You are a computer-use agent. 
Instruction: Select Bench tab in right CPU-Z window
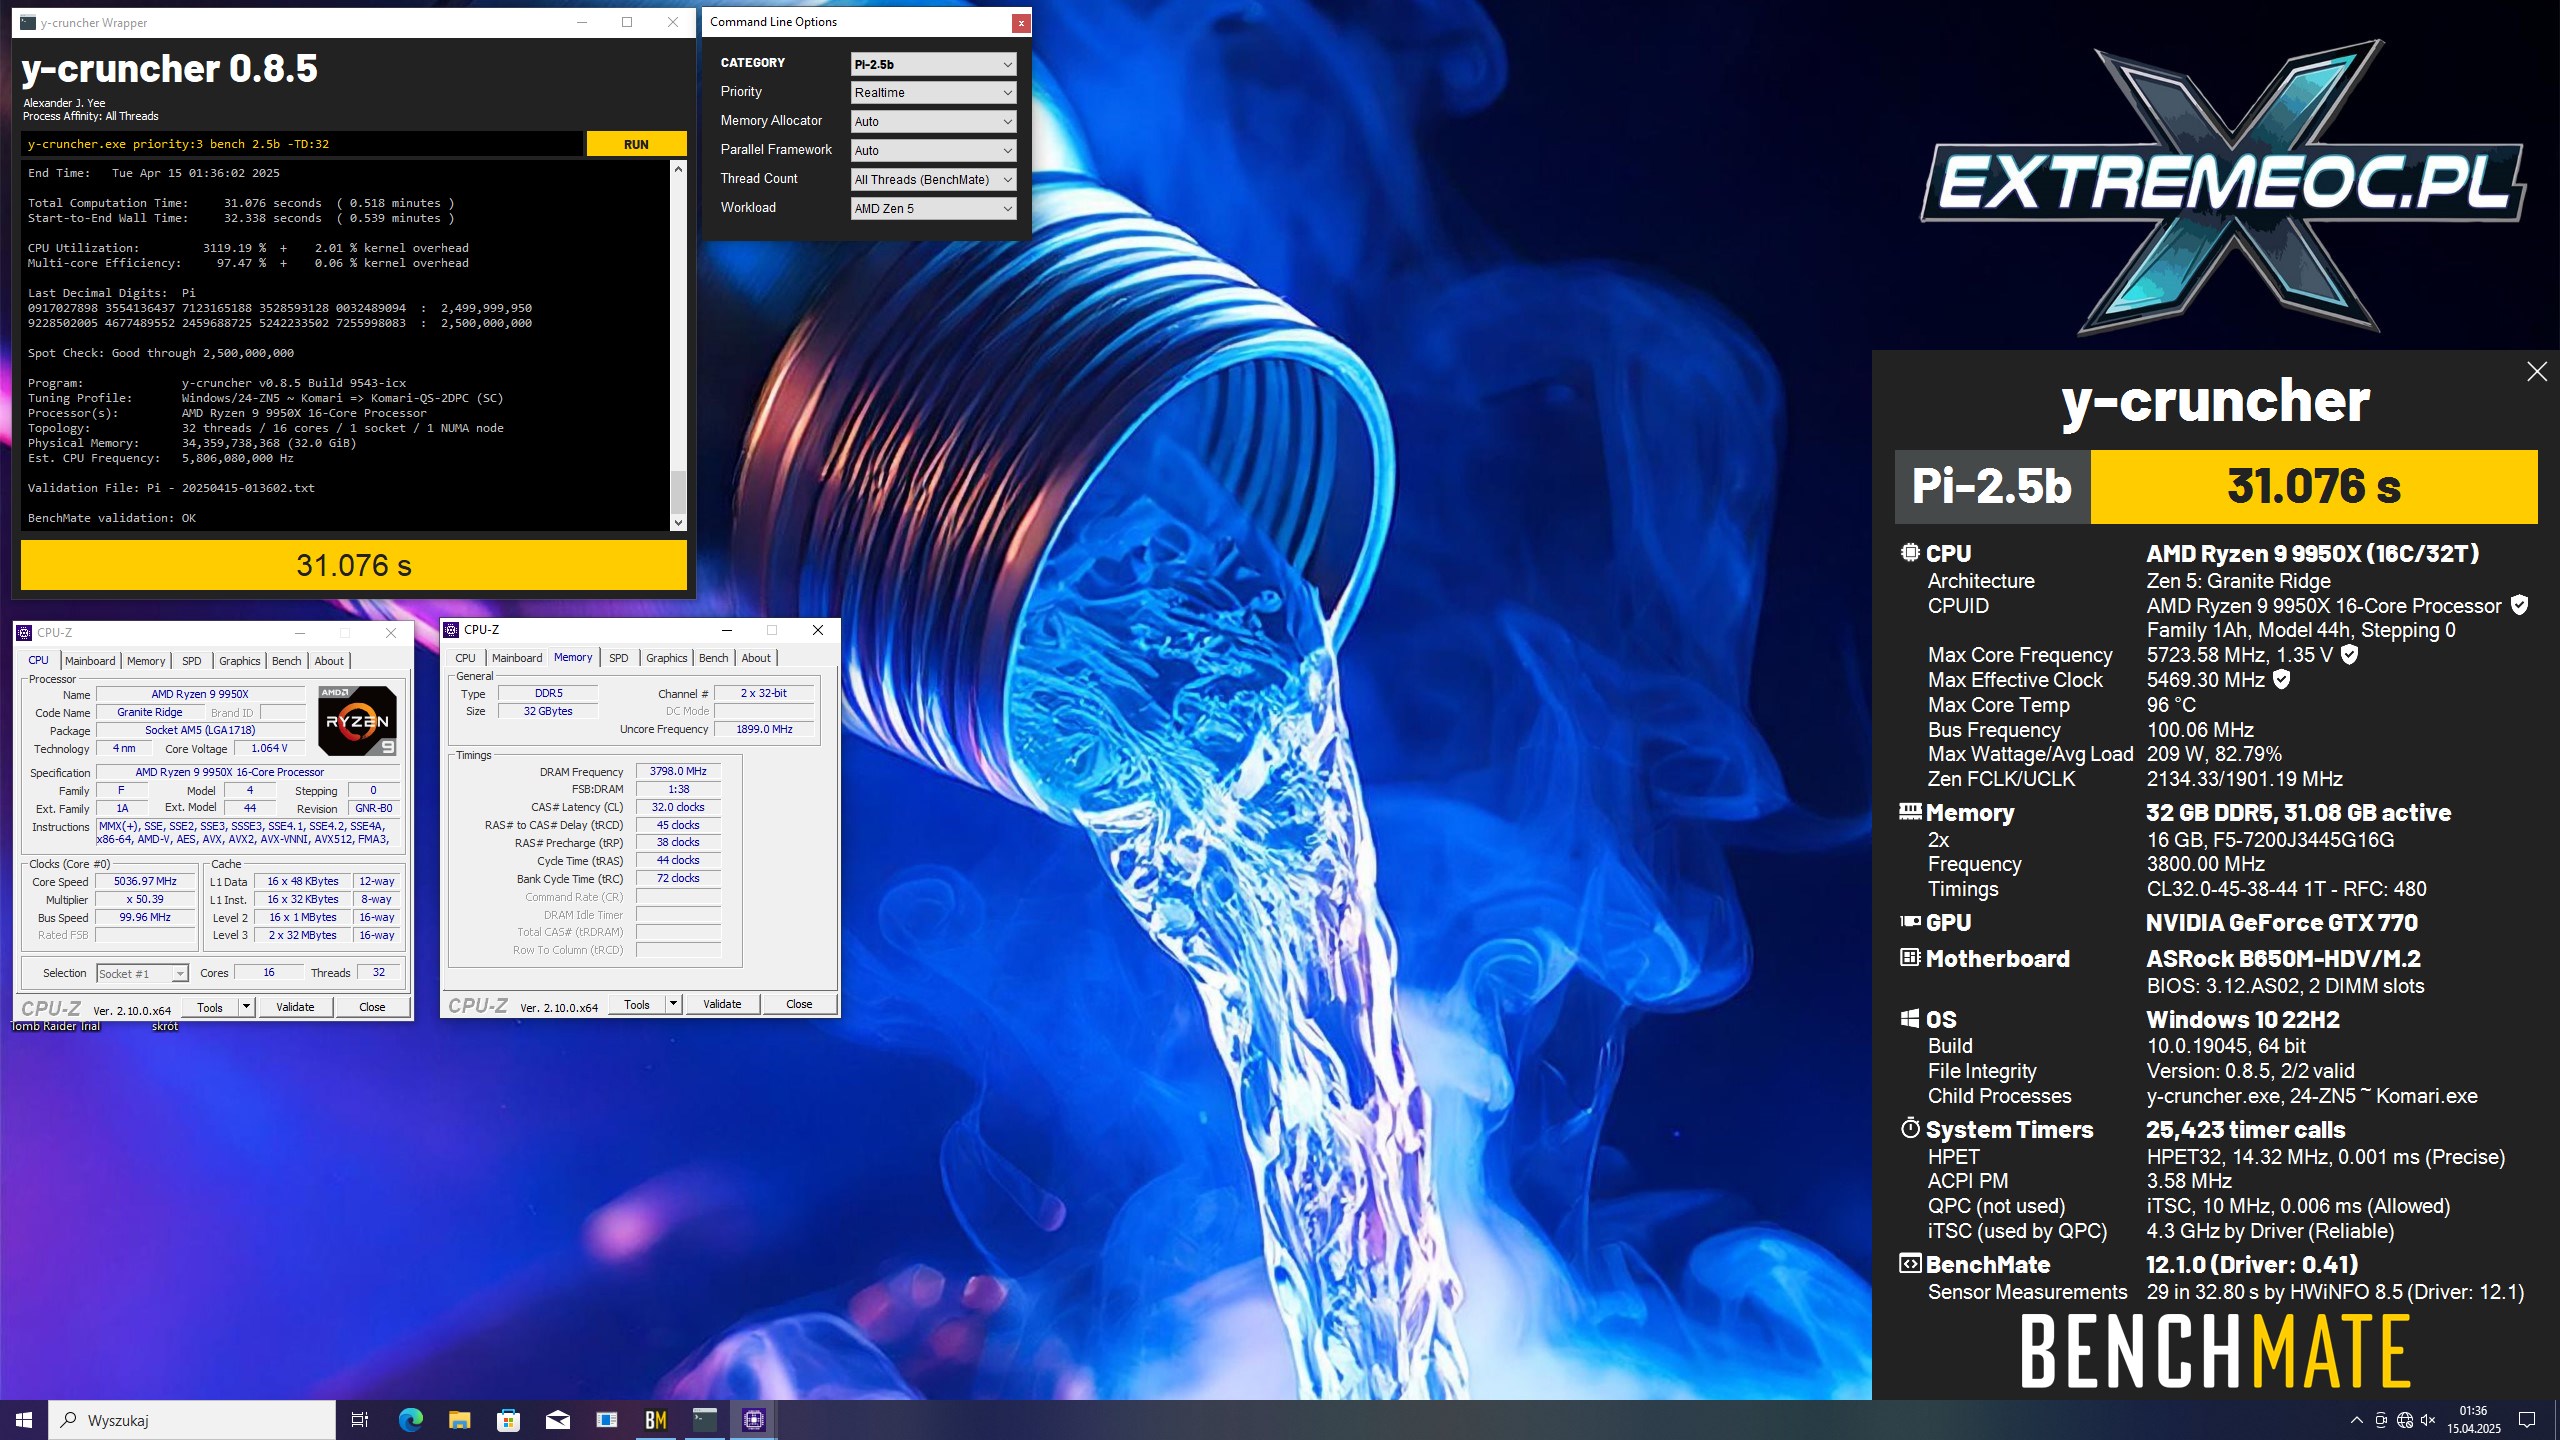tap(714, 658)
